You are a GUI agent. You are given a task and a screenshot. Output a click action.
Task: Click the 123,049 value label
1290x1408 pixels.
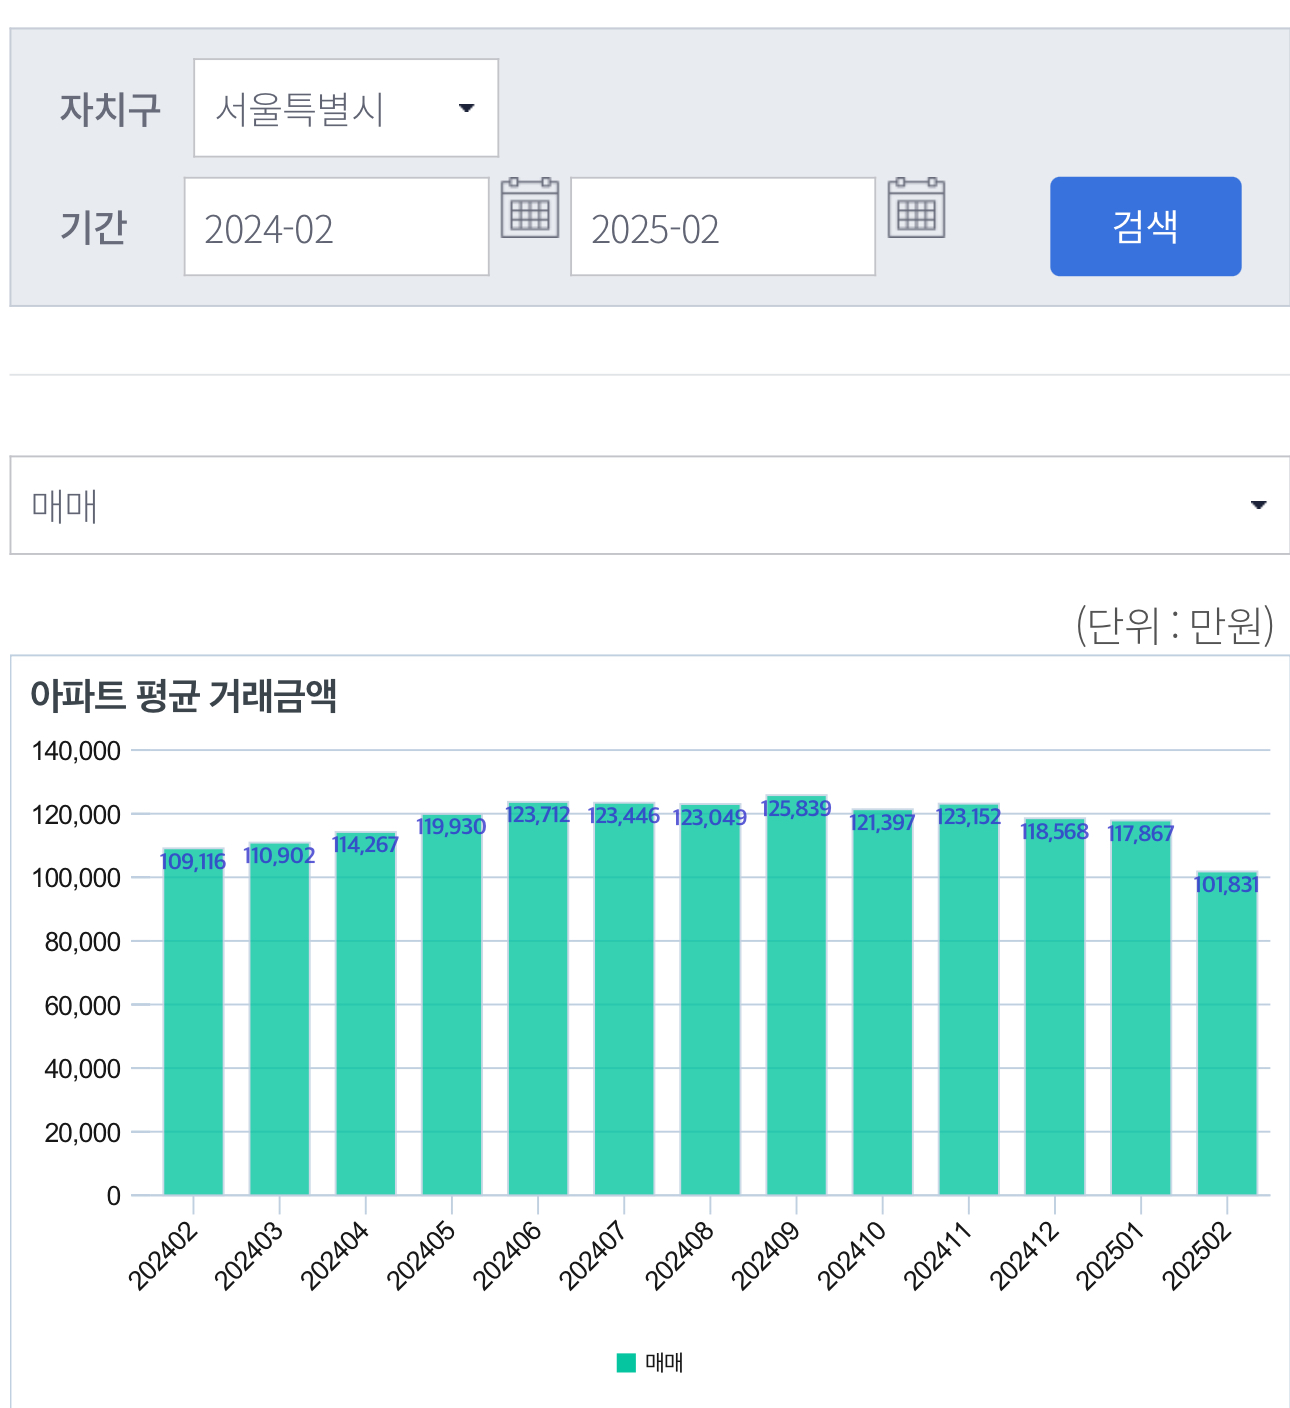(710, 817)
